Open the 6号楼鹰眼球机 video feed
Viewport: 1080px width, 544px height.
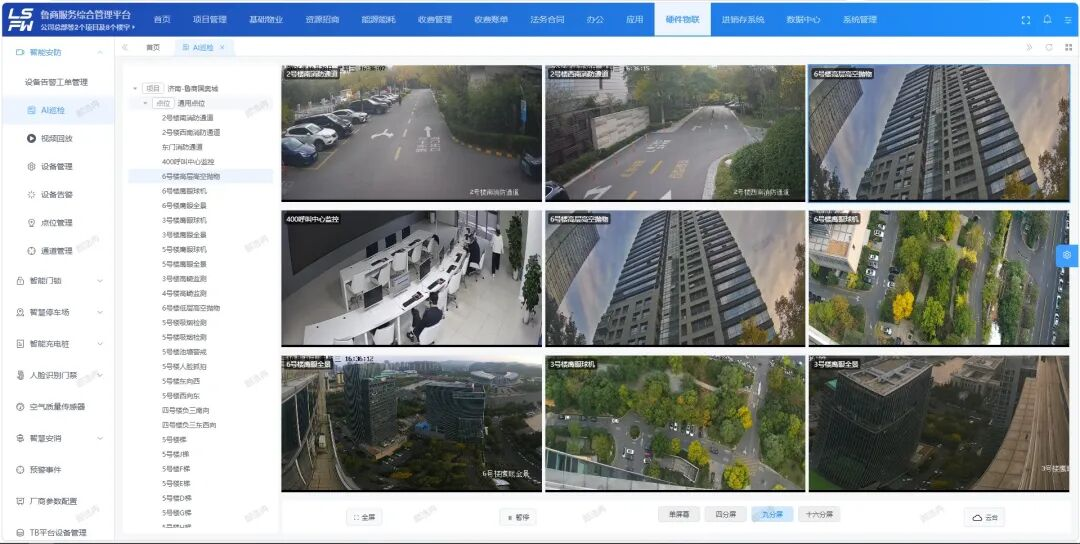[x=939, y=278]
